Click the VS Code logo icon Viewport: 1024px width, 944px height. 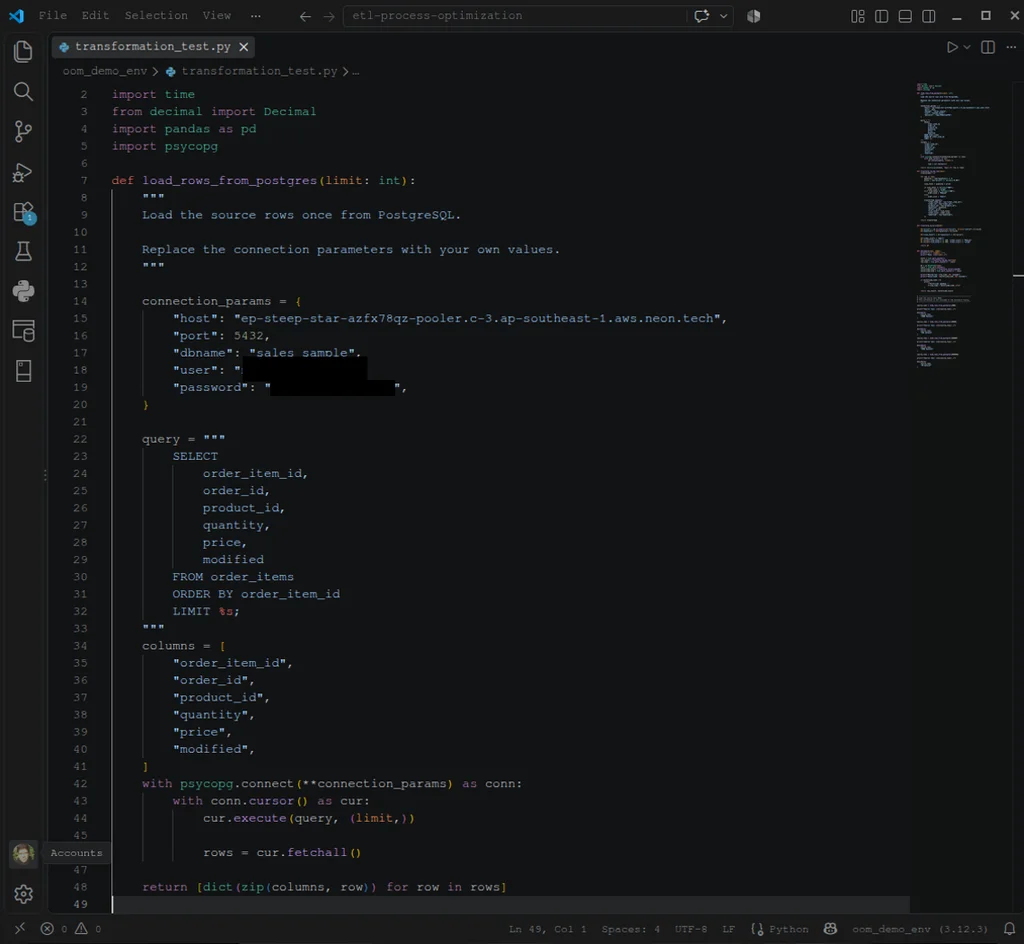click(16, 16)
